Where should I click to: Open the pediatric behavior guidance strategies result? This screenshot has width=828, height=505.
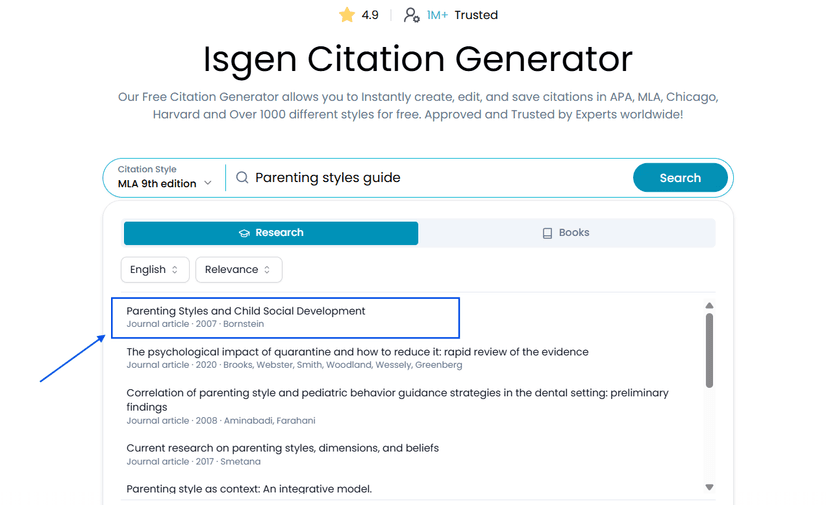397,394
